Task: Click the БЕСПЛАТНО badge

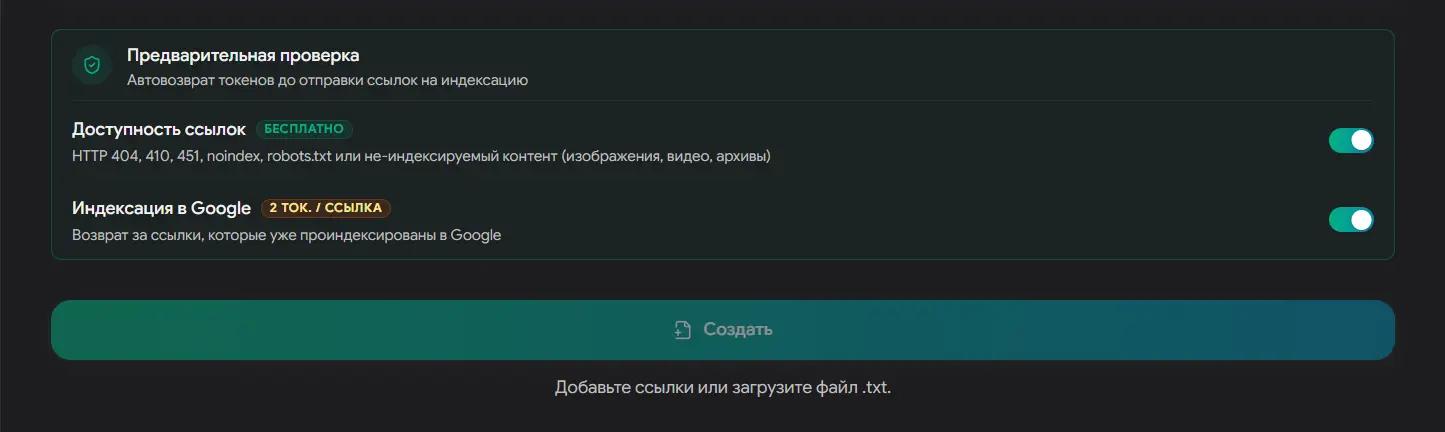Action: coord(304,129)
